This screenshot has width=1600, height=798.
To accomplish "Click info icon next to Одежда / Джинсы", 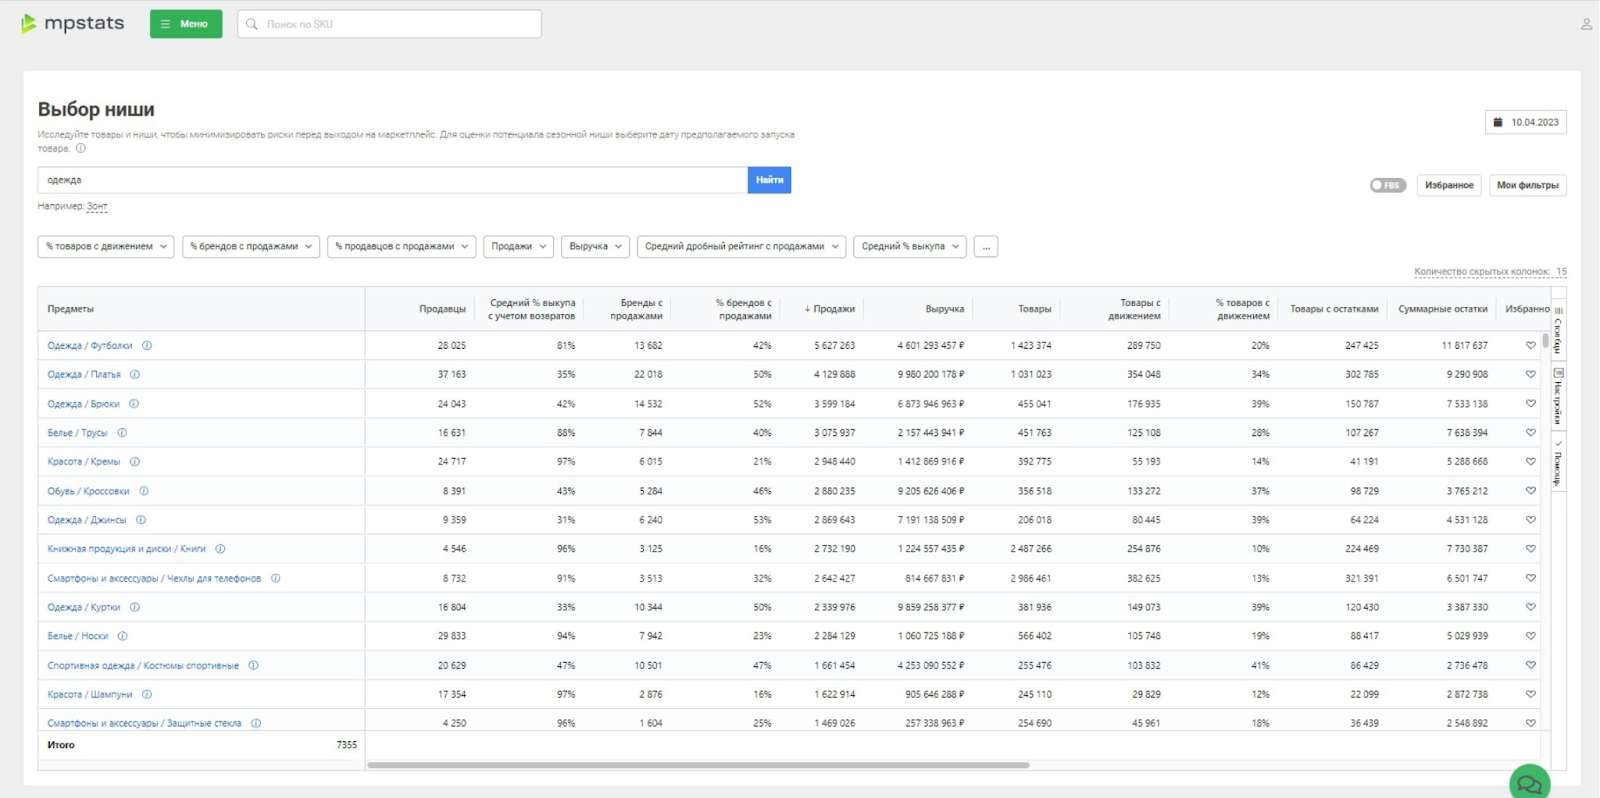I will point(141,520).
